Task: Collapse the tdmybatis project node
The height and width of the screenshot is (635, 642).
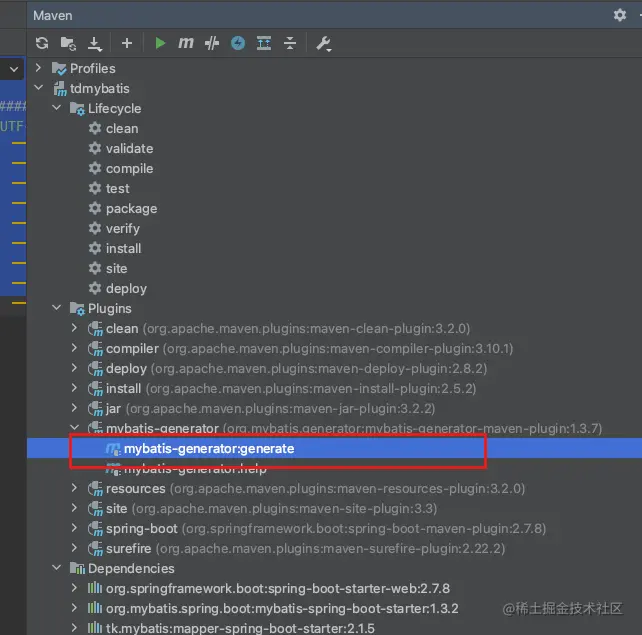Action: coord(39,87)
